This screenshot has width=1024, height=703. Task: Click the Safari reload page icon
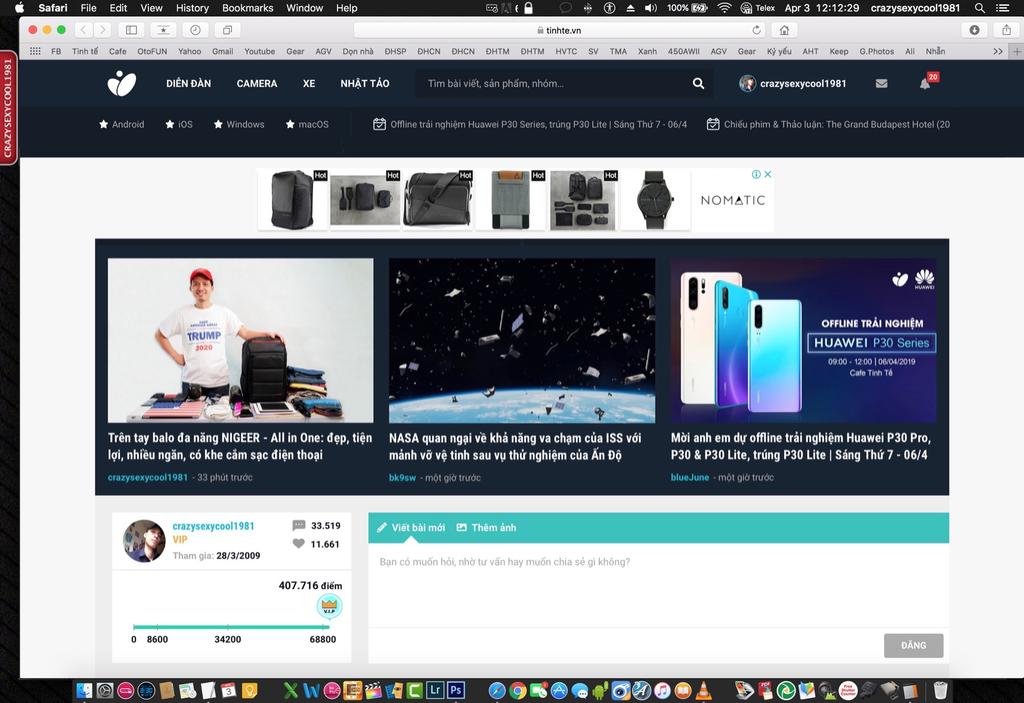pos(756,30)
